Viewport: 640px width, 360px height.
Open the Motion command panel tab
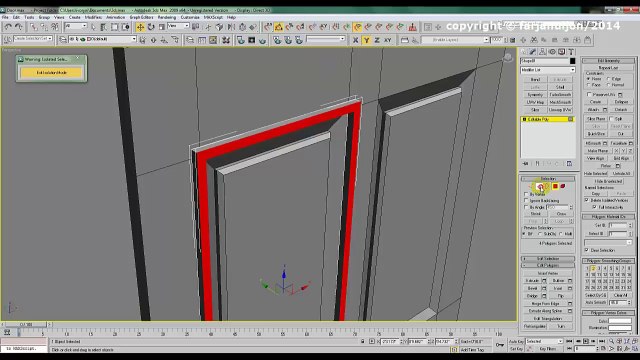[552, 52]
